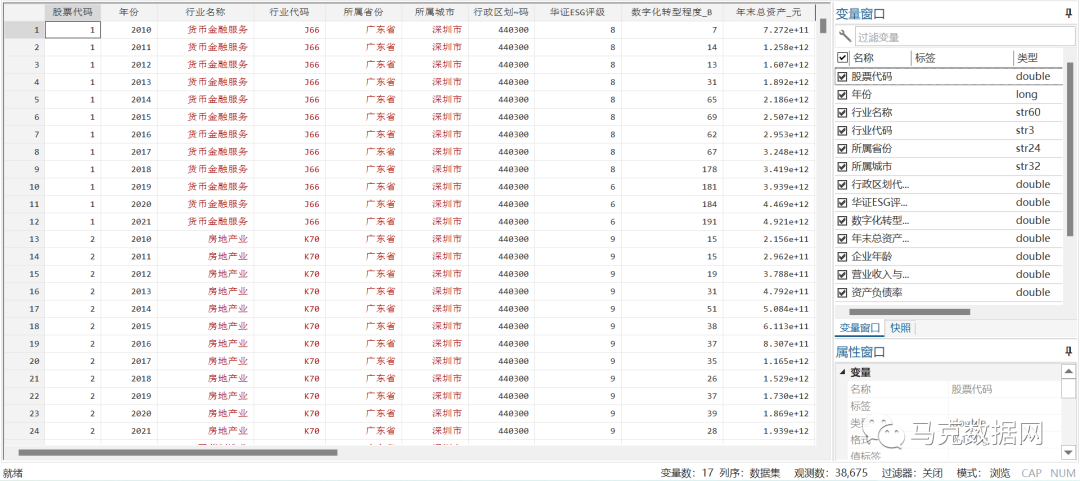Image resolution: width=1080 pixels, height=481 pixels.
Task: Click properties panel scroll-down arrow
Action: tap(1068, 453)
